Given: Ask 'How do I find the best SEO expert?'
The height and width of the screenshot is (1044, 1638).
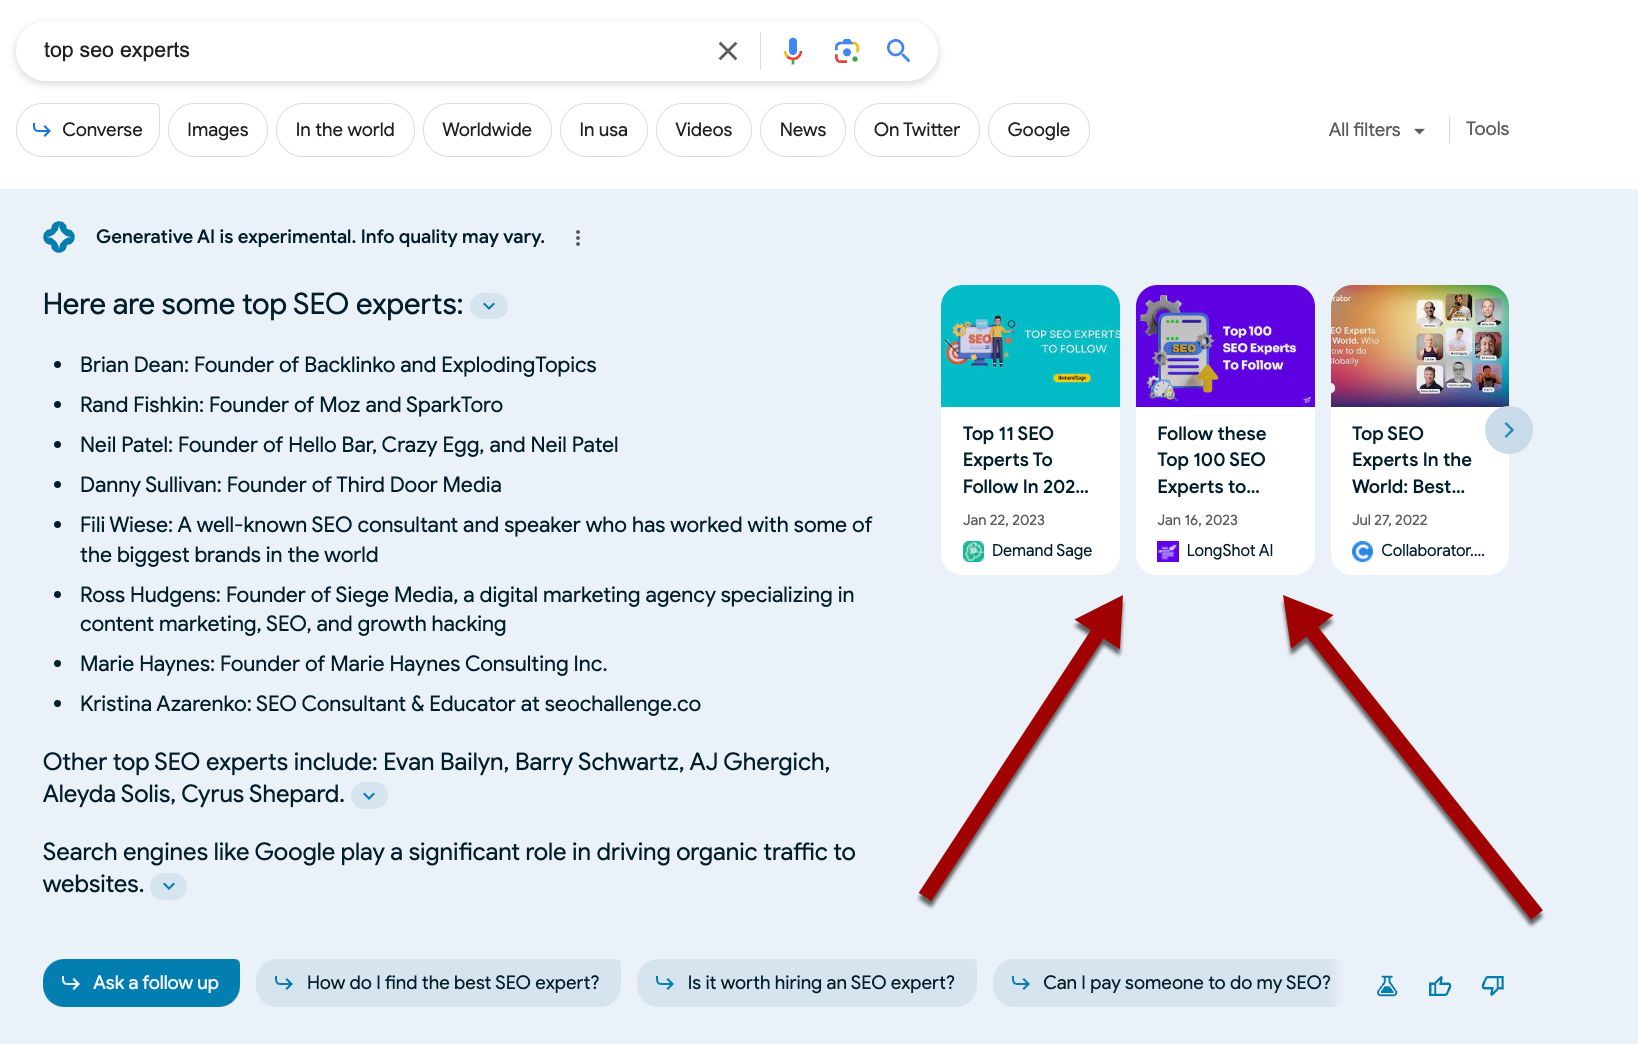Looking at the screenshot, I should coord(438,983).
